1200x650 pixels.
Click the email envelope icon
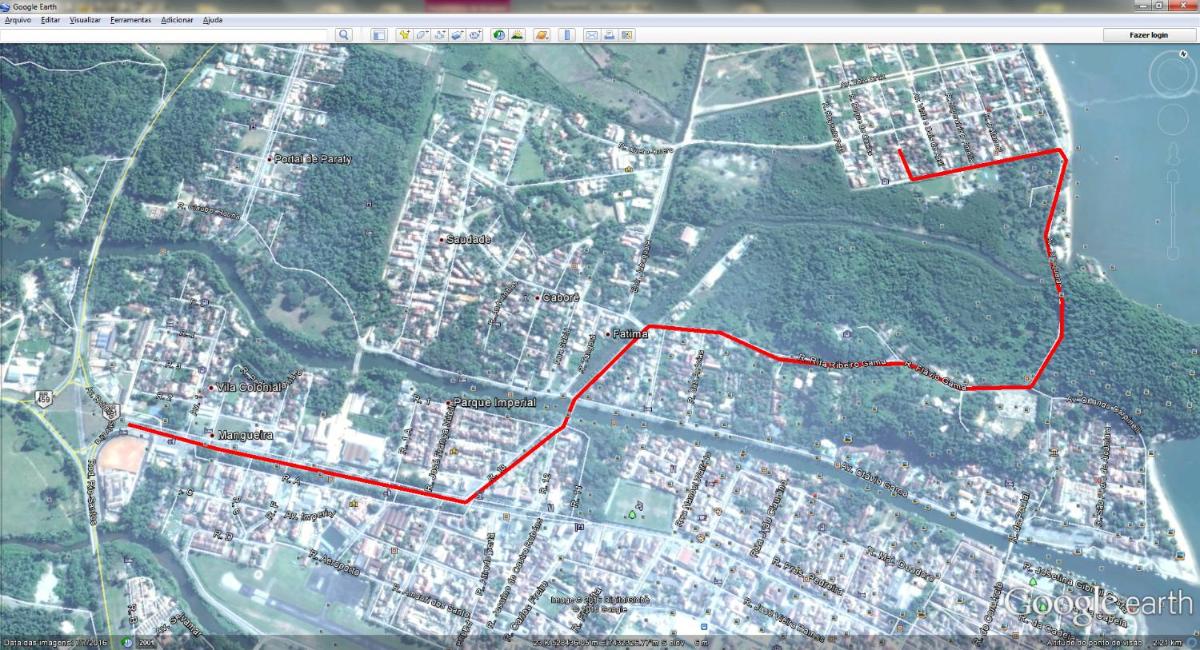(591, 35)
